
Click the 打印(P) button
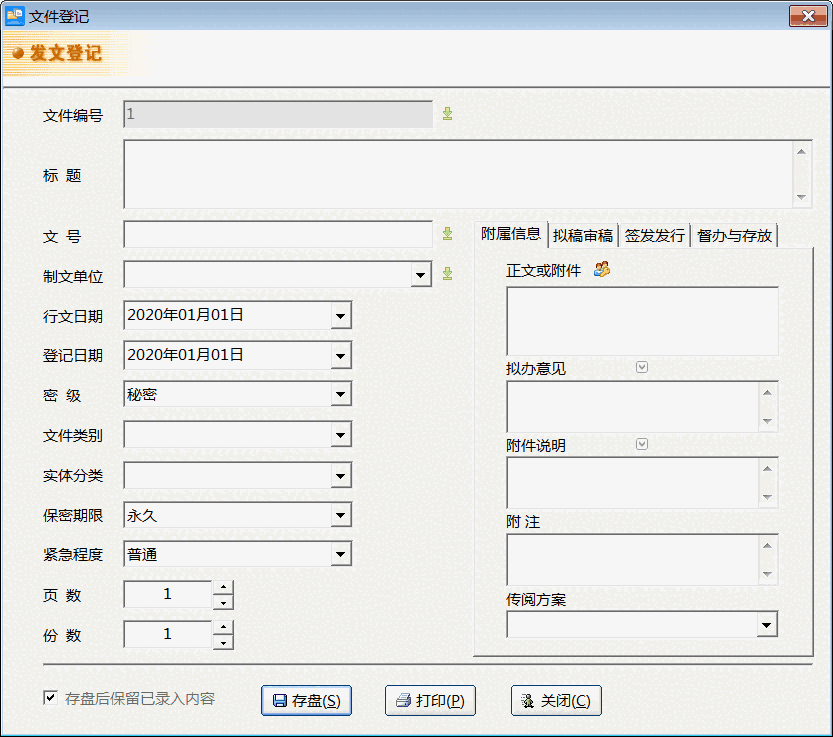click(x=430, y=700)
